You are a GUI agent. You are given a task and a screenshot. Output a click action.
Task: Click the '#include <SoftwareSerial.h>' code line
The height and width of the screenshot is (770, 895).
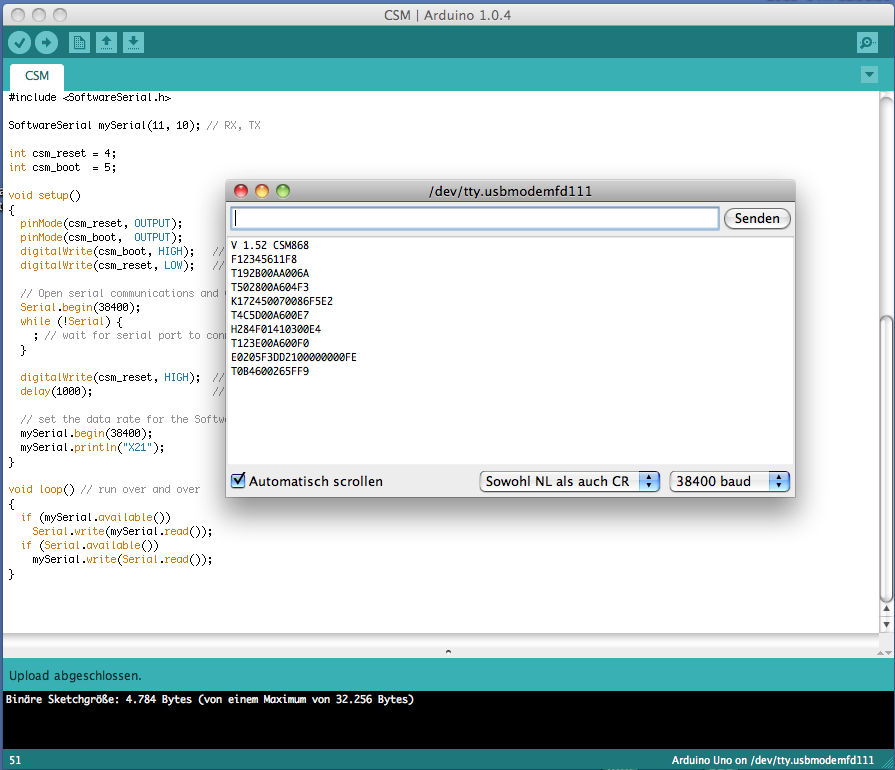click(90, 97)
